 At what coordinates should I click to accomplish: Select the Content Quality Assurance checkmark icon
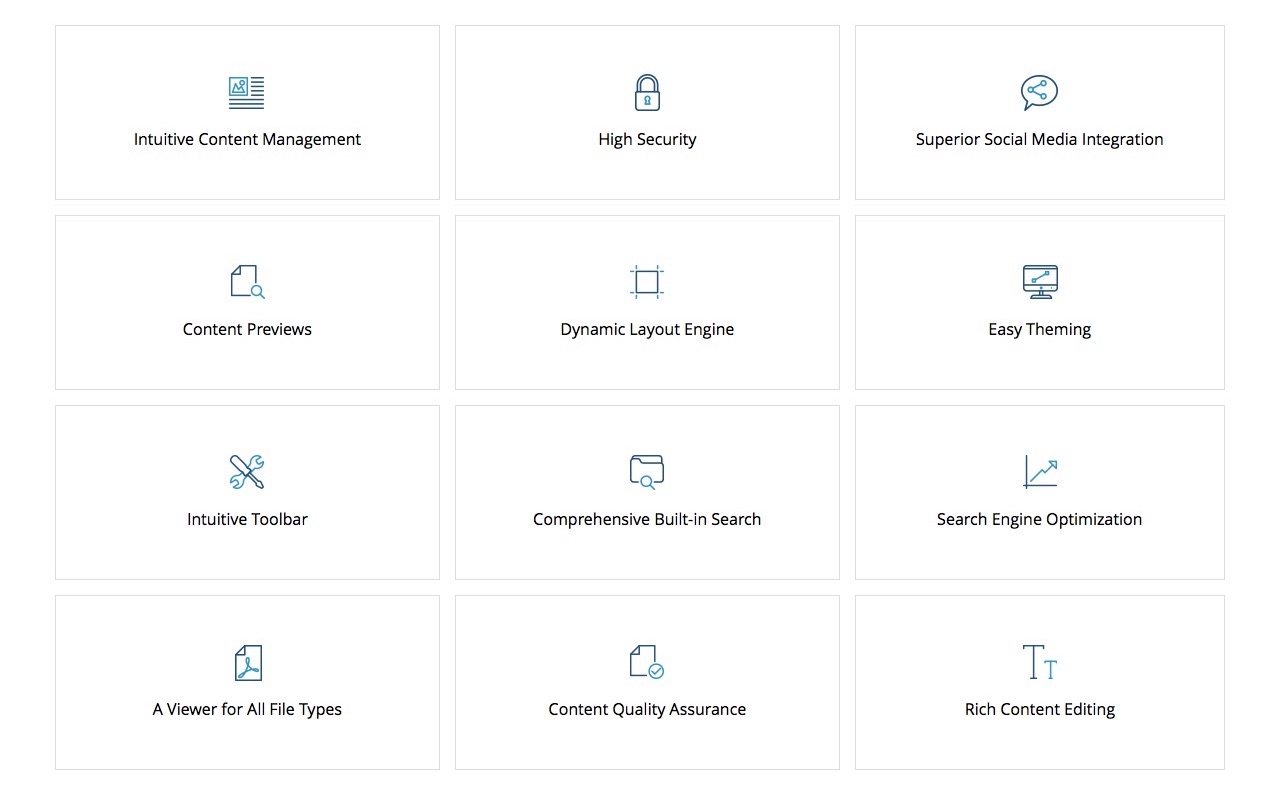pos(647,662)
